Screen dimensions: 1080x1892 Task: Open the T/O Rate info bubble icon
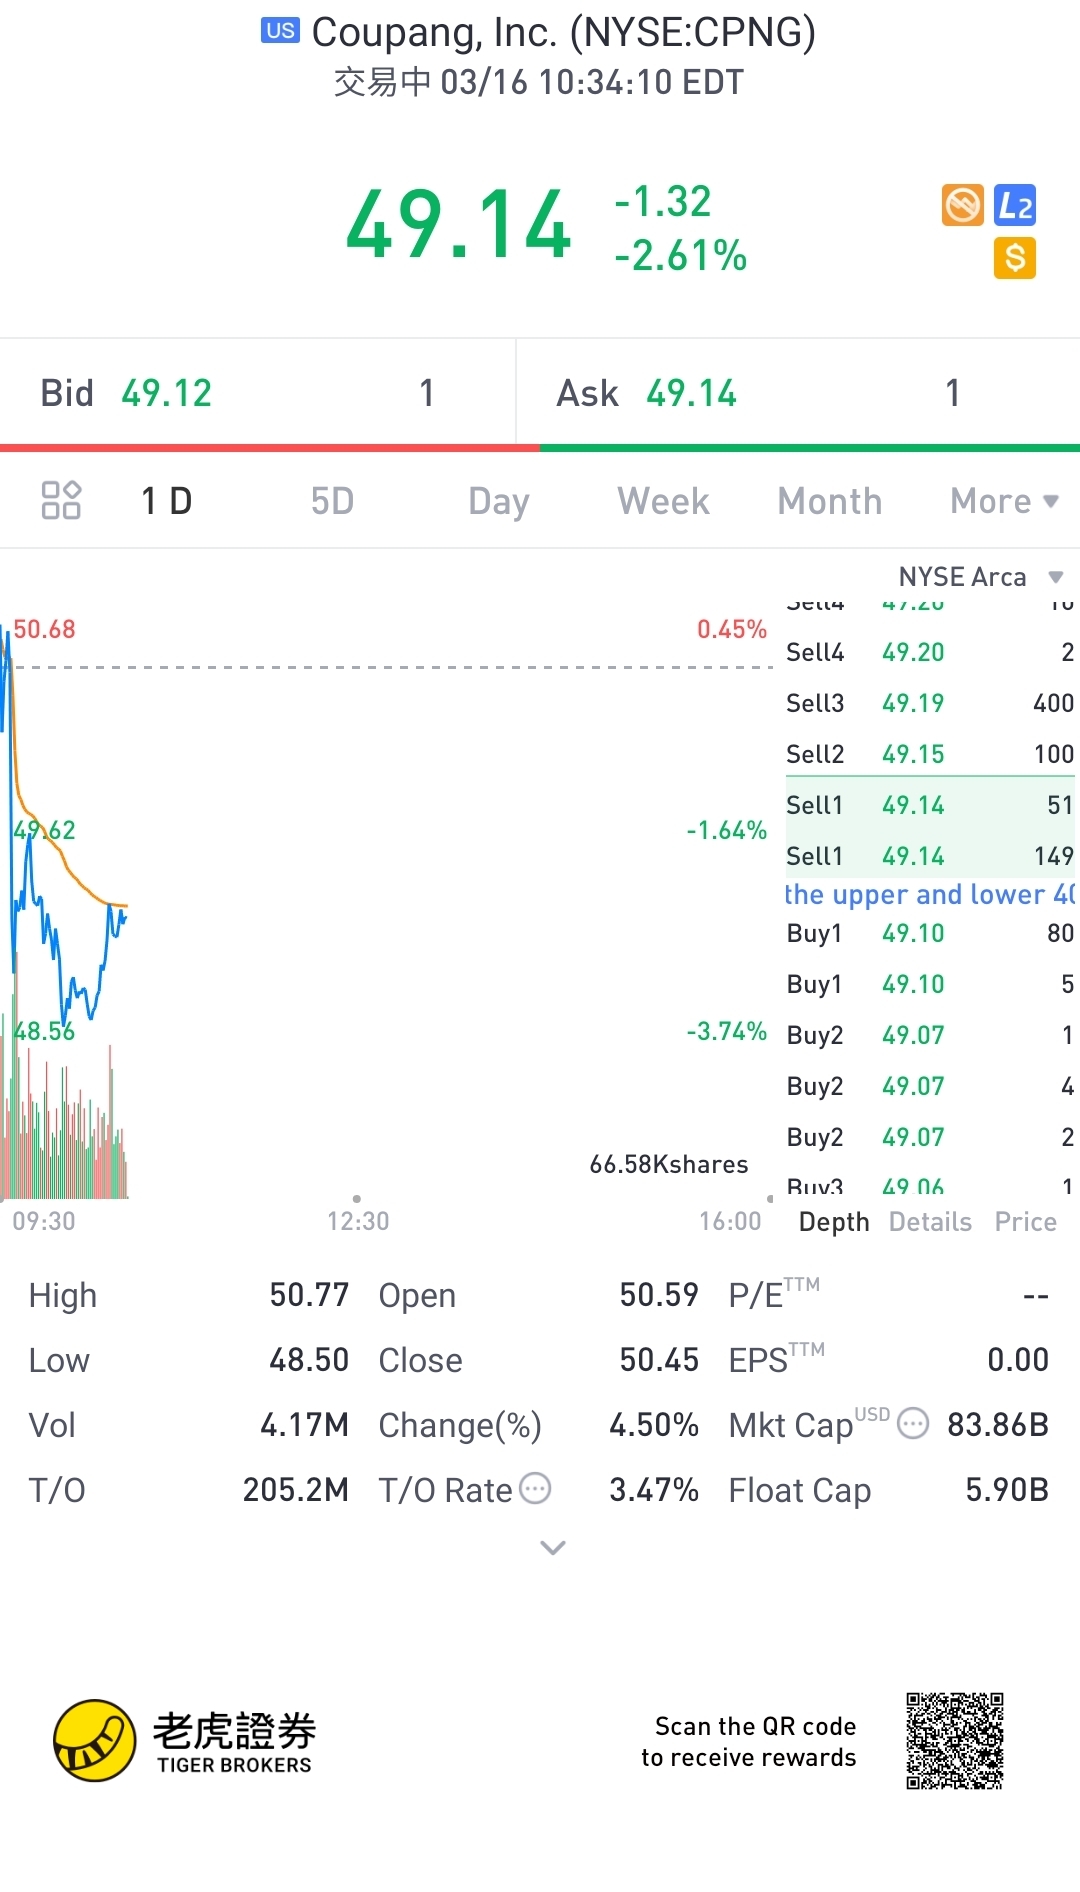pos(535,1488)
